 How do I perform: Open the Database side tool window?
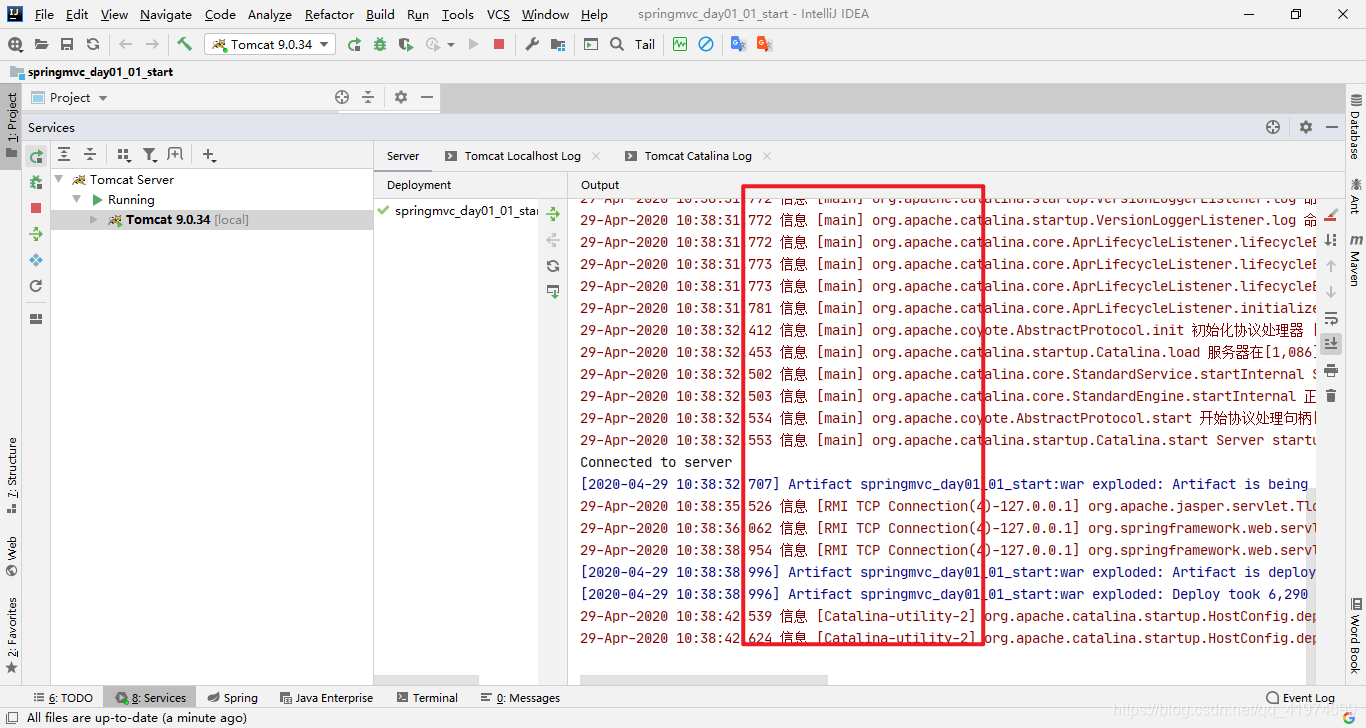(x=1355, y=127)
